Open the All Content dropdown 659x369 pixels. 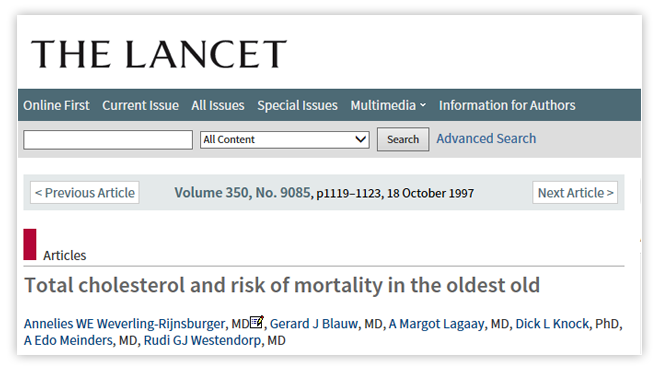pos(285,140)
